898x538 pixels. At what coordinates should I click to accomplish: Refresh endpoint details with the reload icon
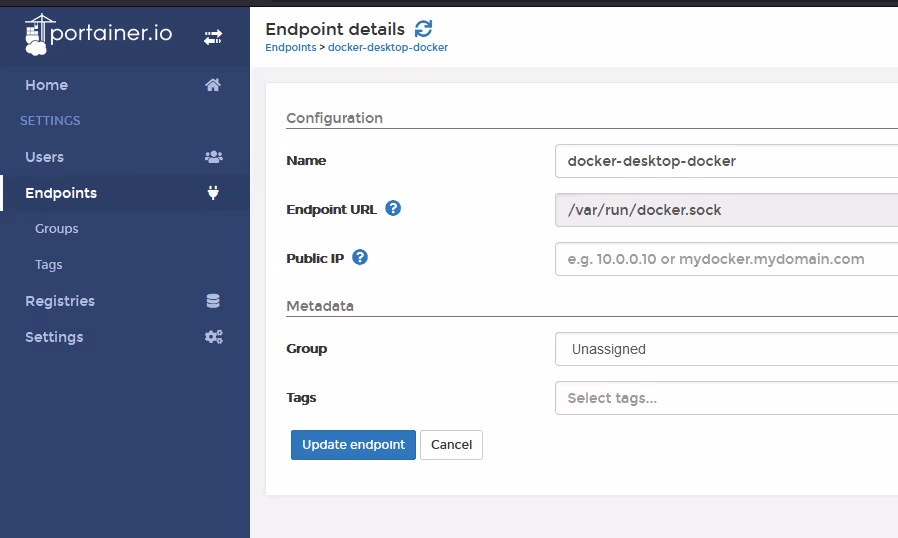coord(424,28)
